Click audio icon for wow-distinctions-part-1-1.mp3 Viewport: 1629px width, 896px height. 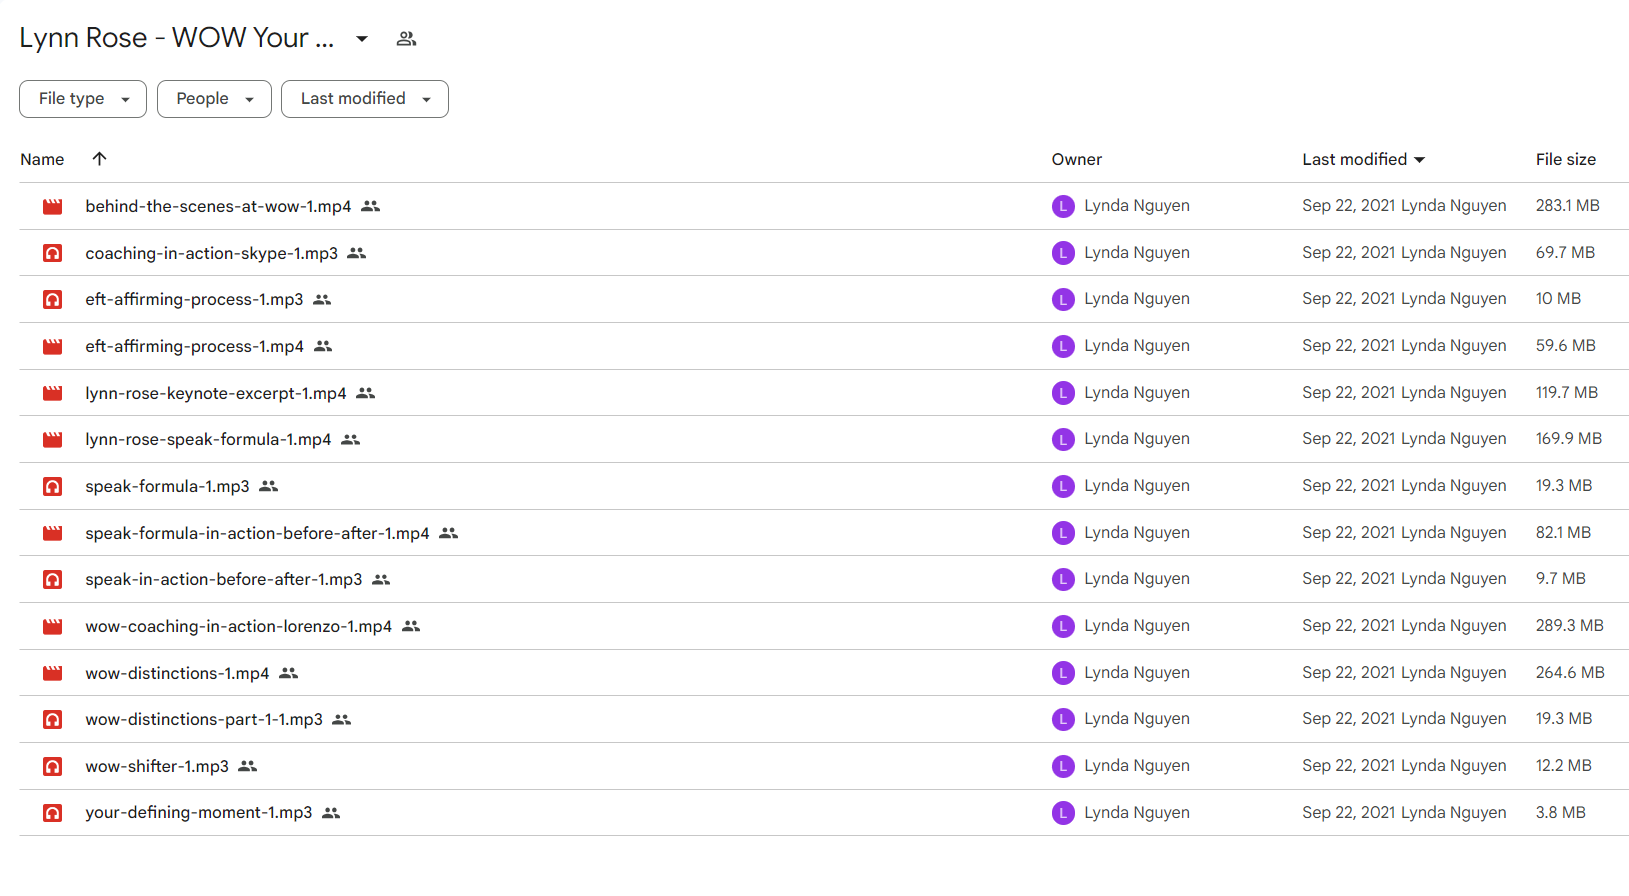[53, 719]
